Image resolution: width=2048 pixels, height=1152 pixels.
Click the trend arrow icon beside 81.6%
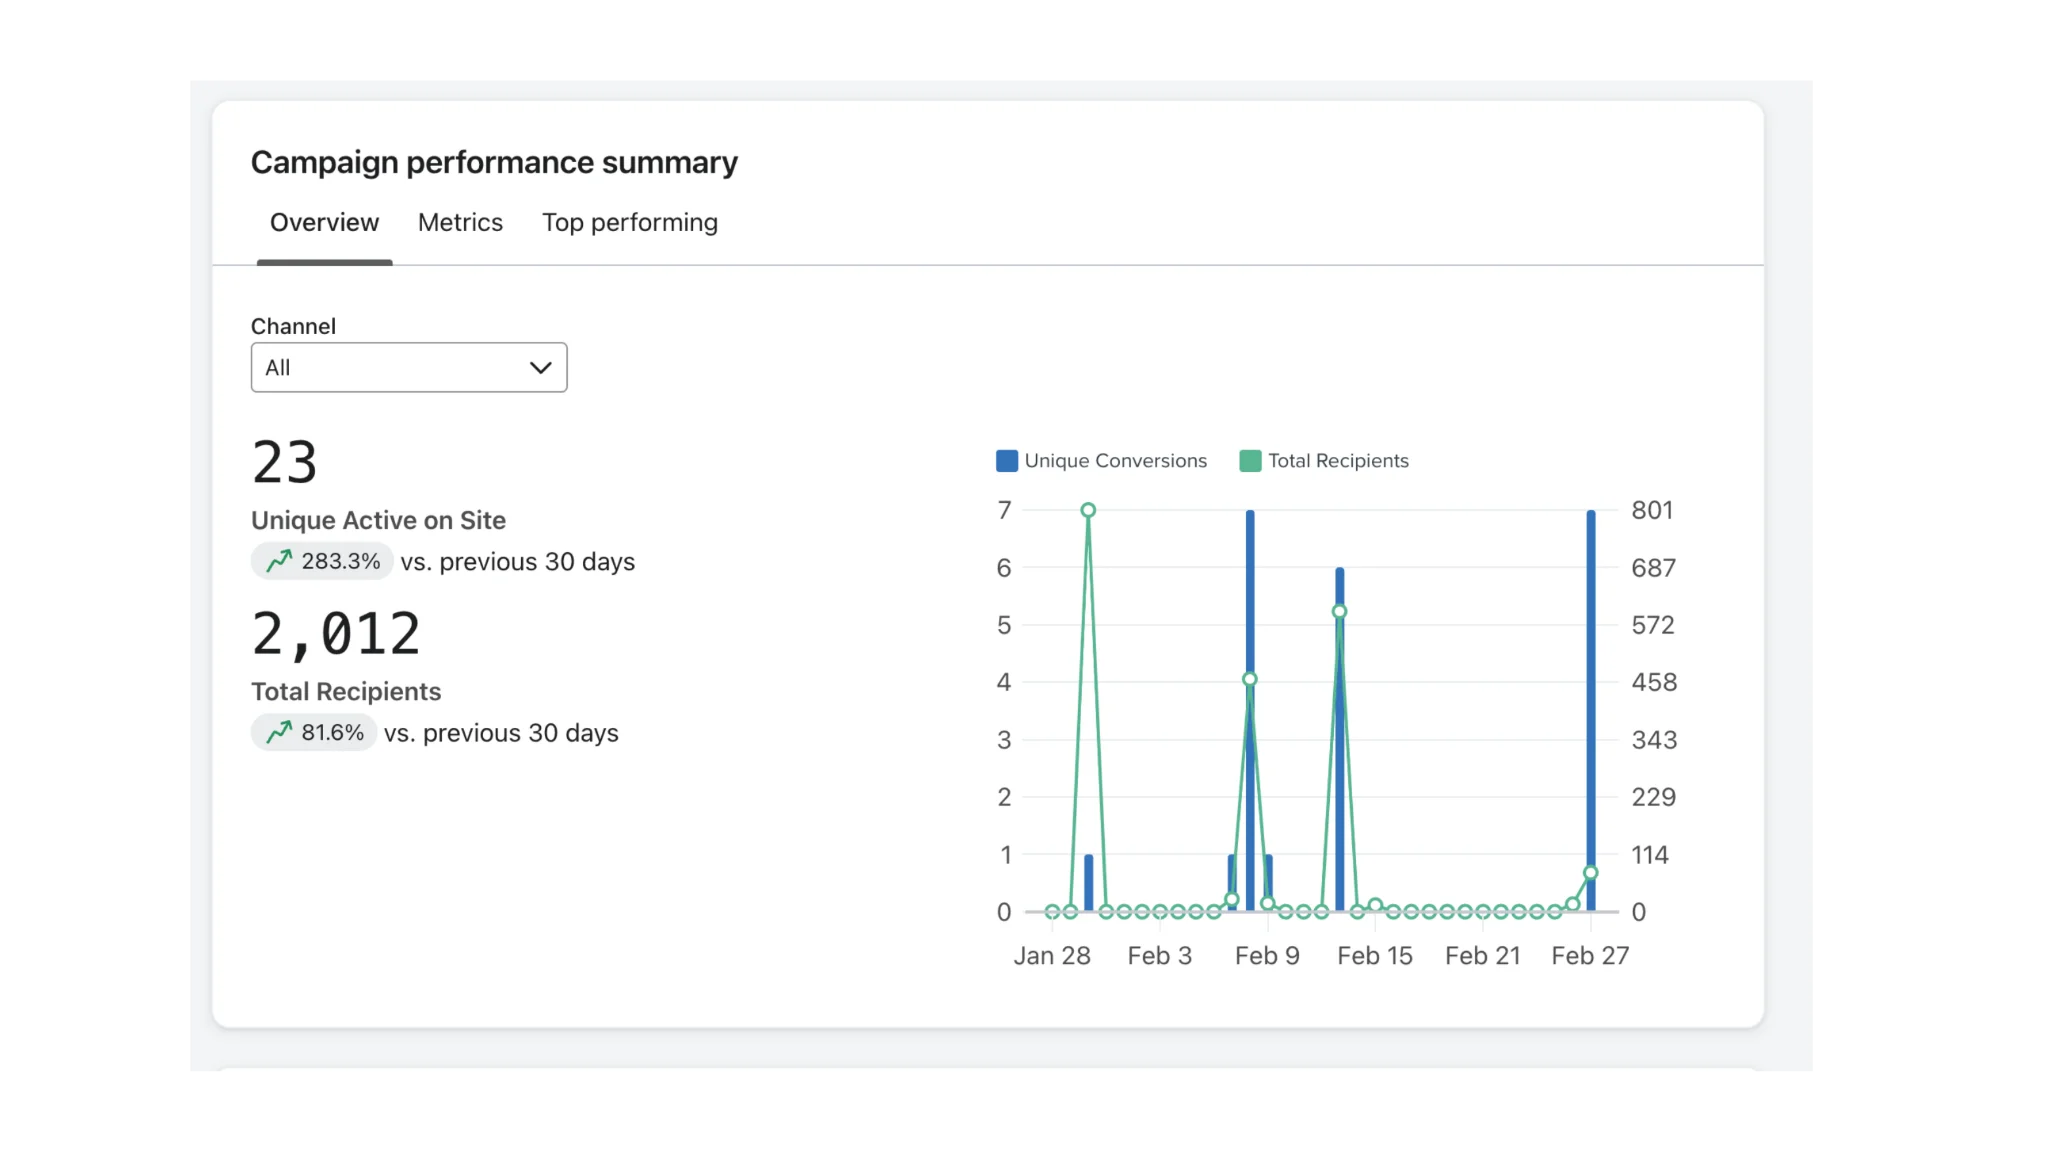pos(279,732)
